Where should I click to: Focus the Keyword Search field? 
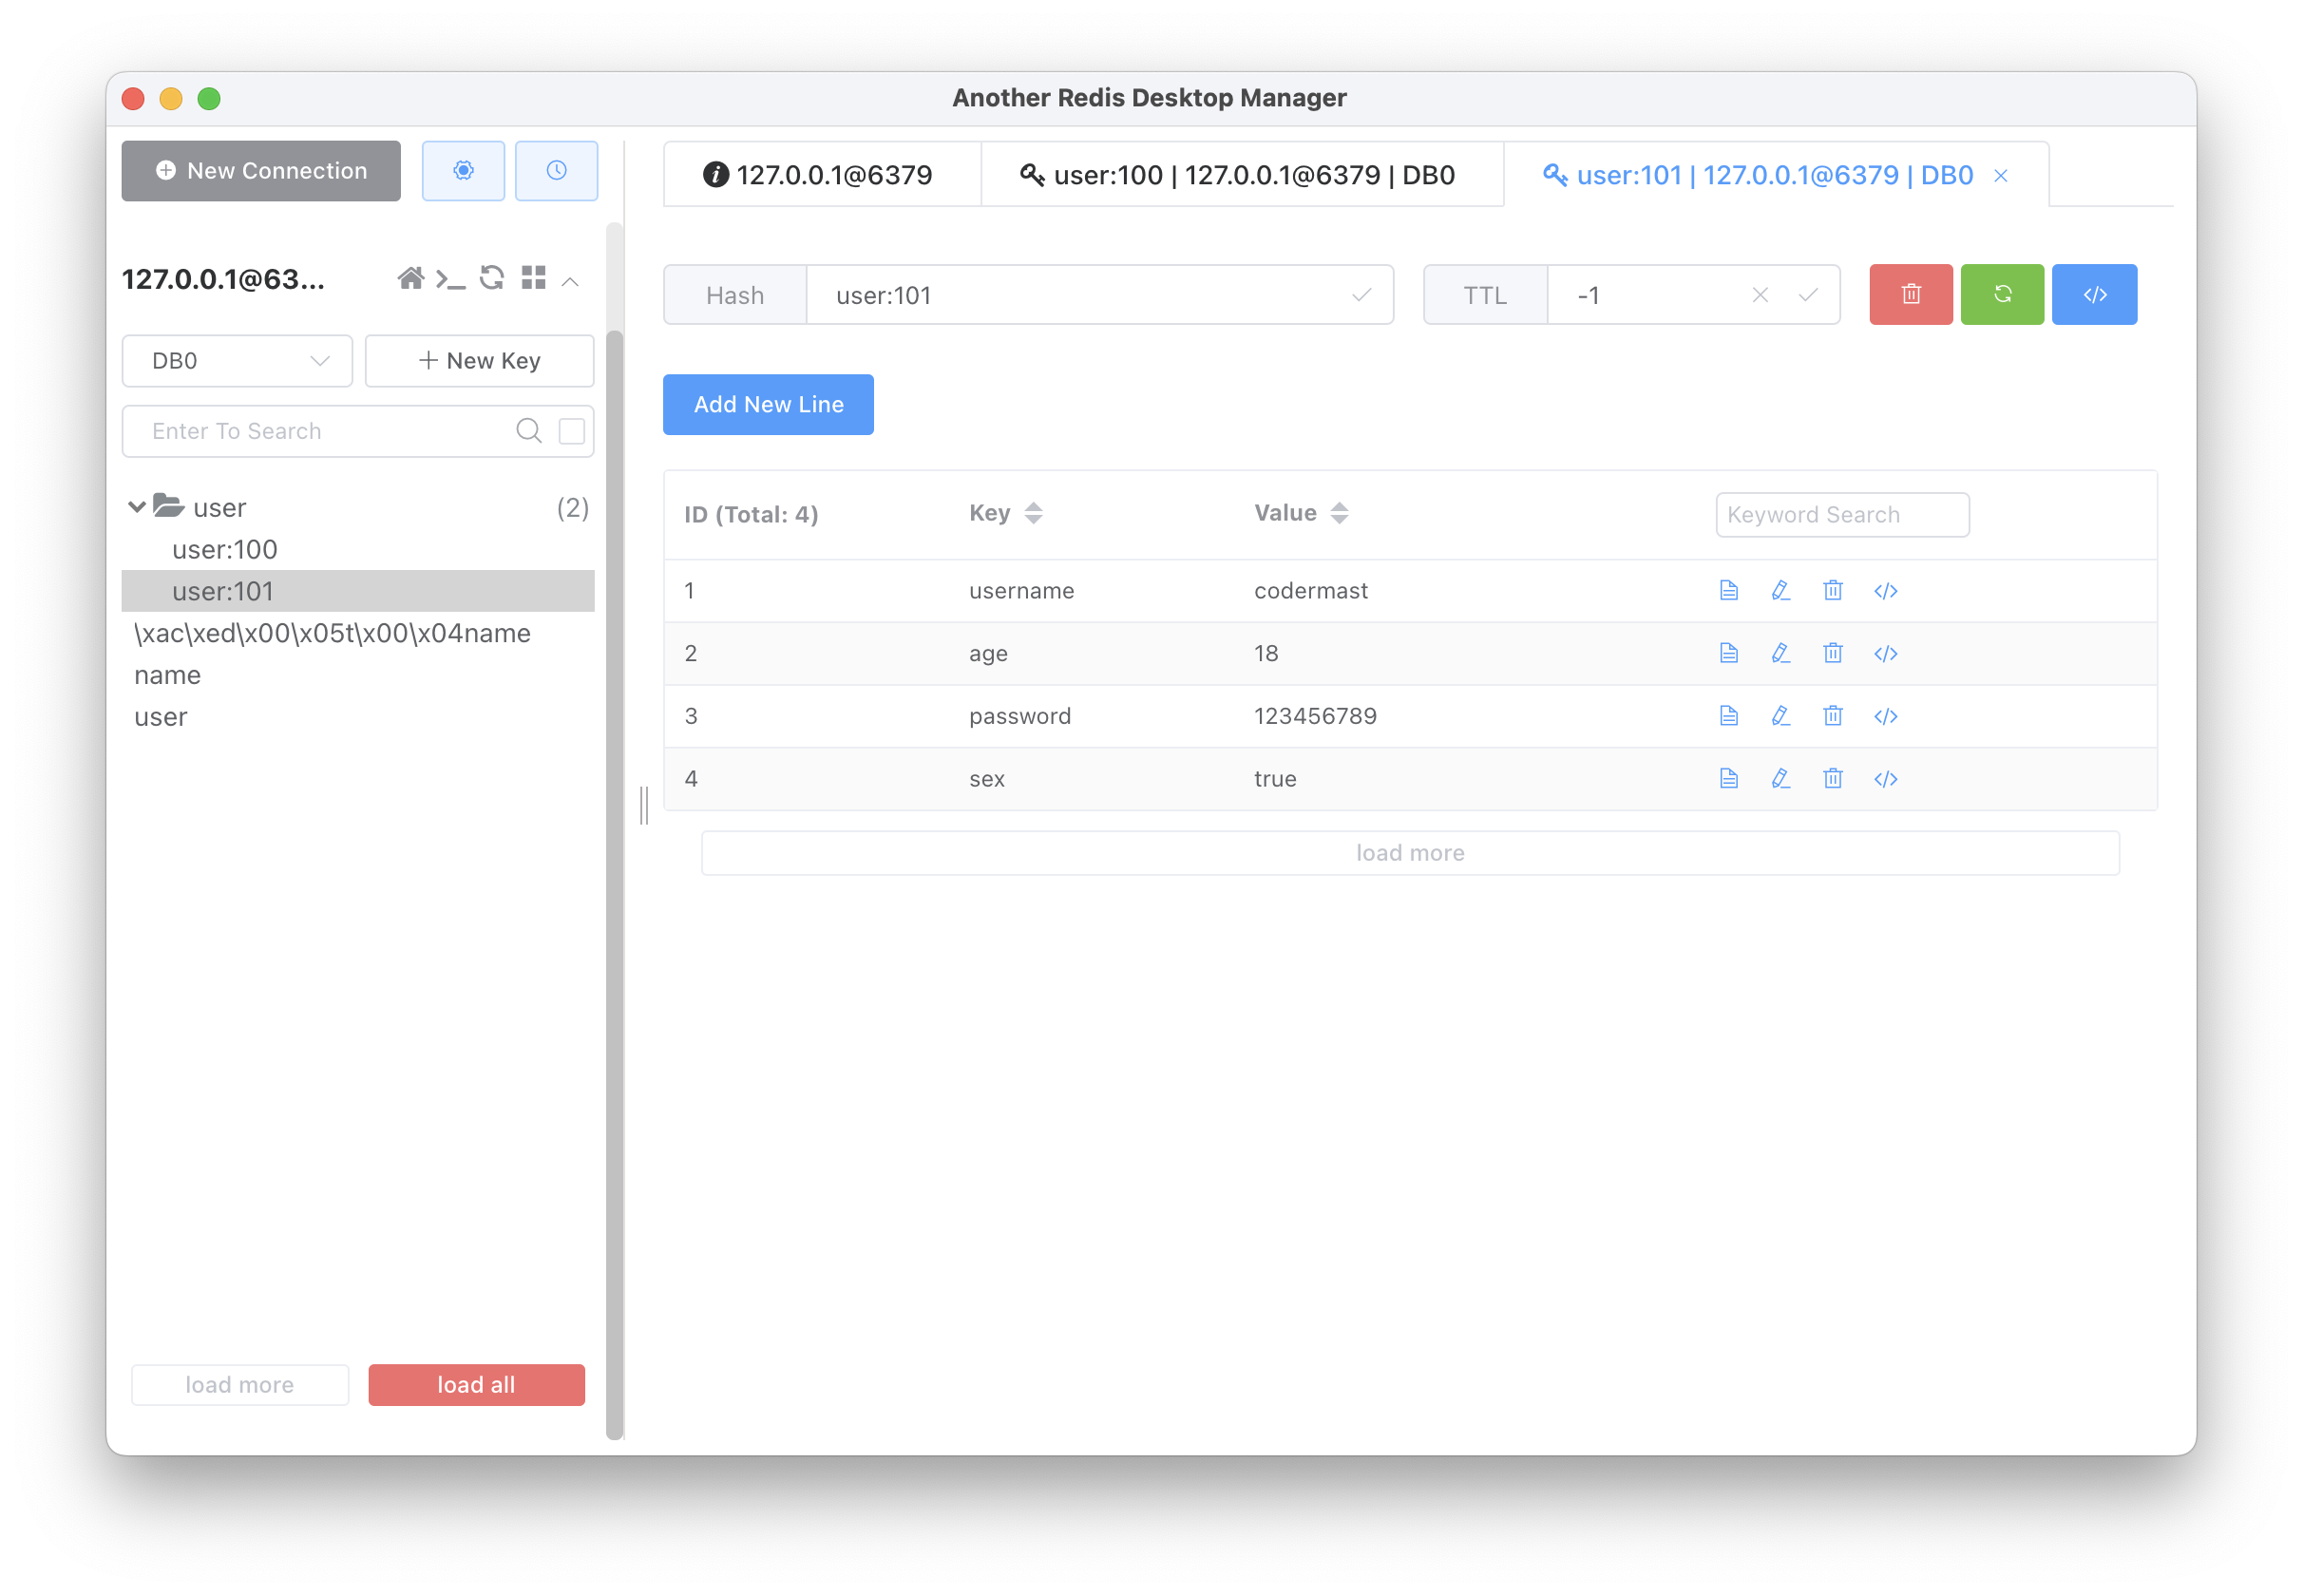coord(1842,515)
